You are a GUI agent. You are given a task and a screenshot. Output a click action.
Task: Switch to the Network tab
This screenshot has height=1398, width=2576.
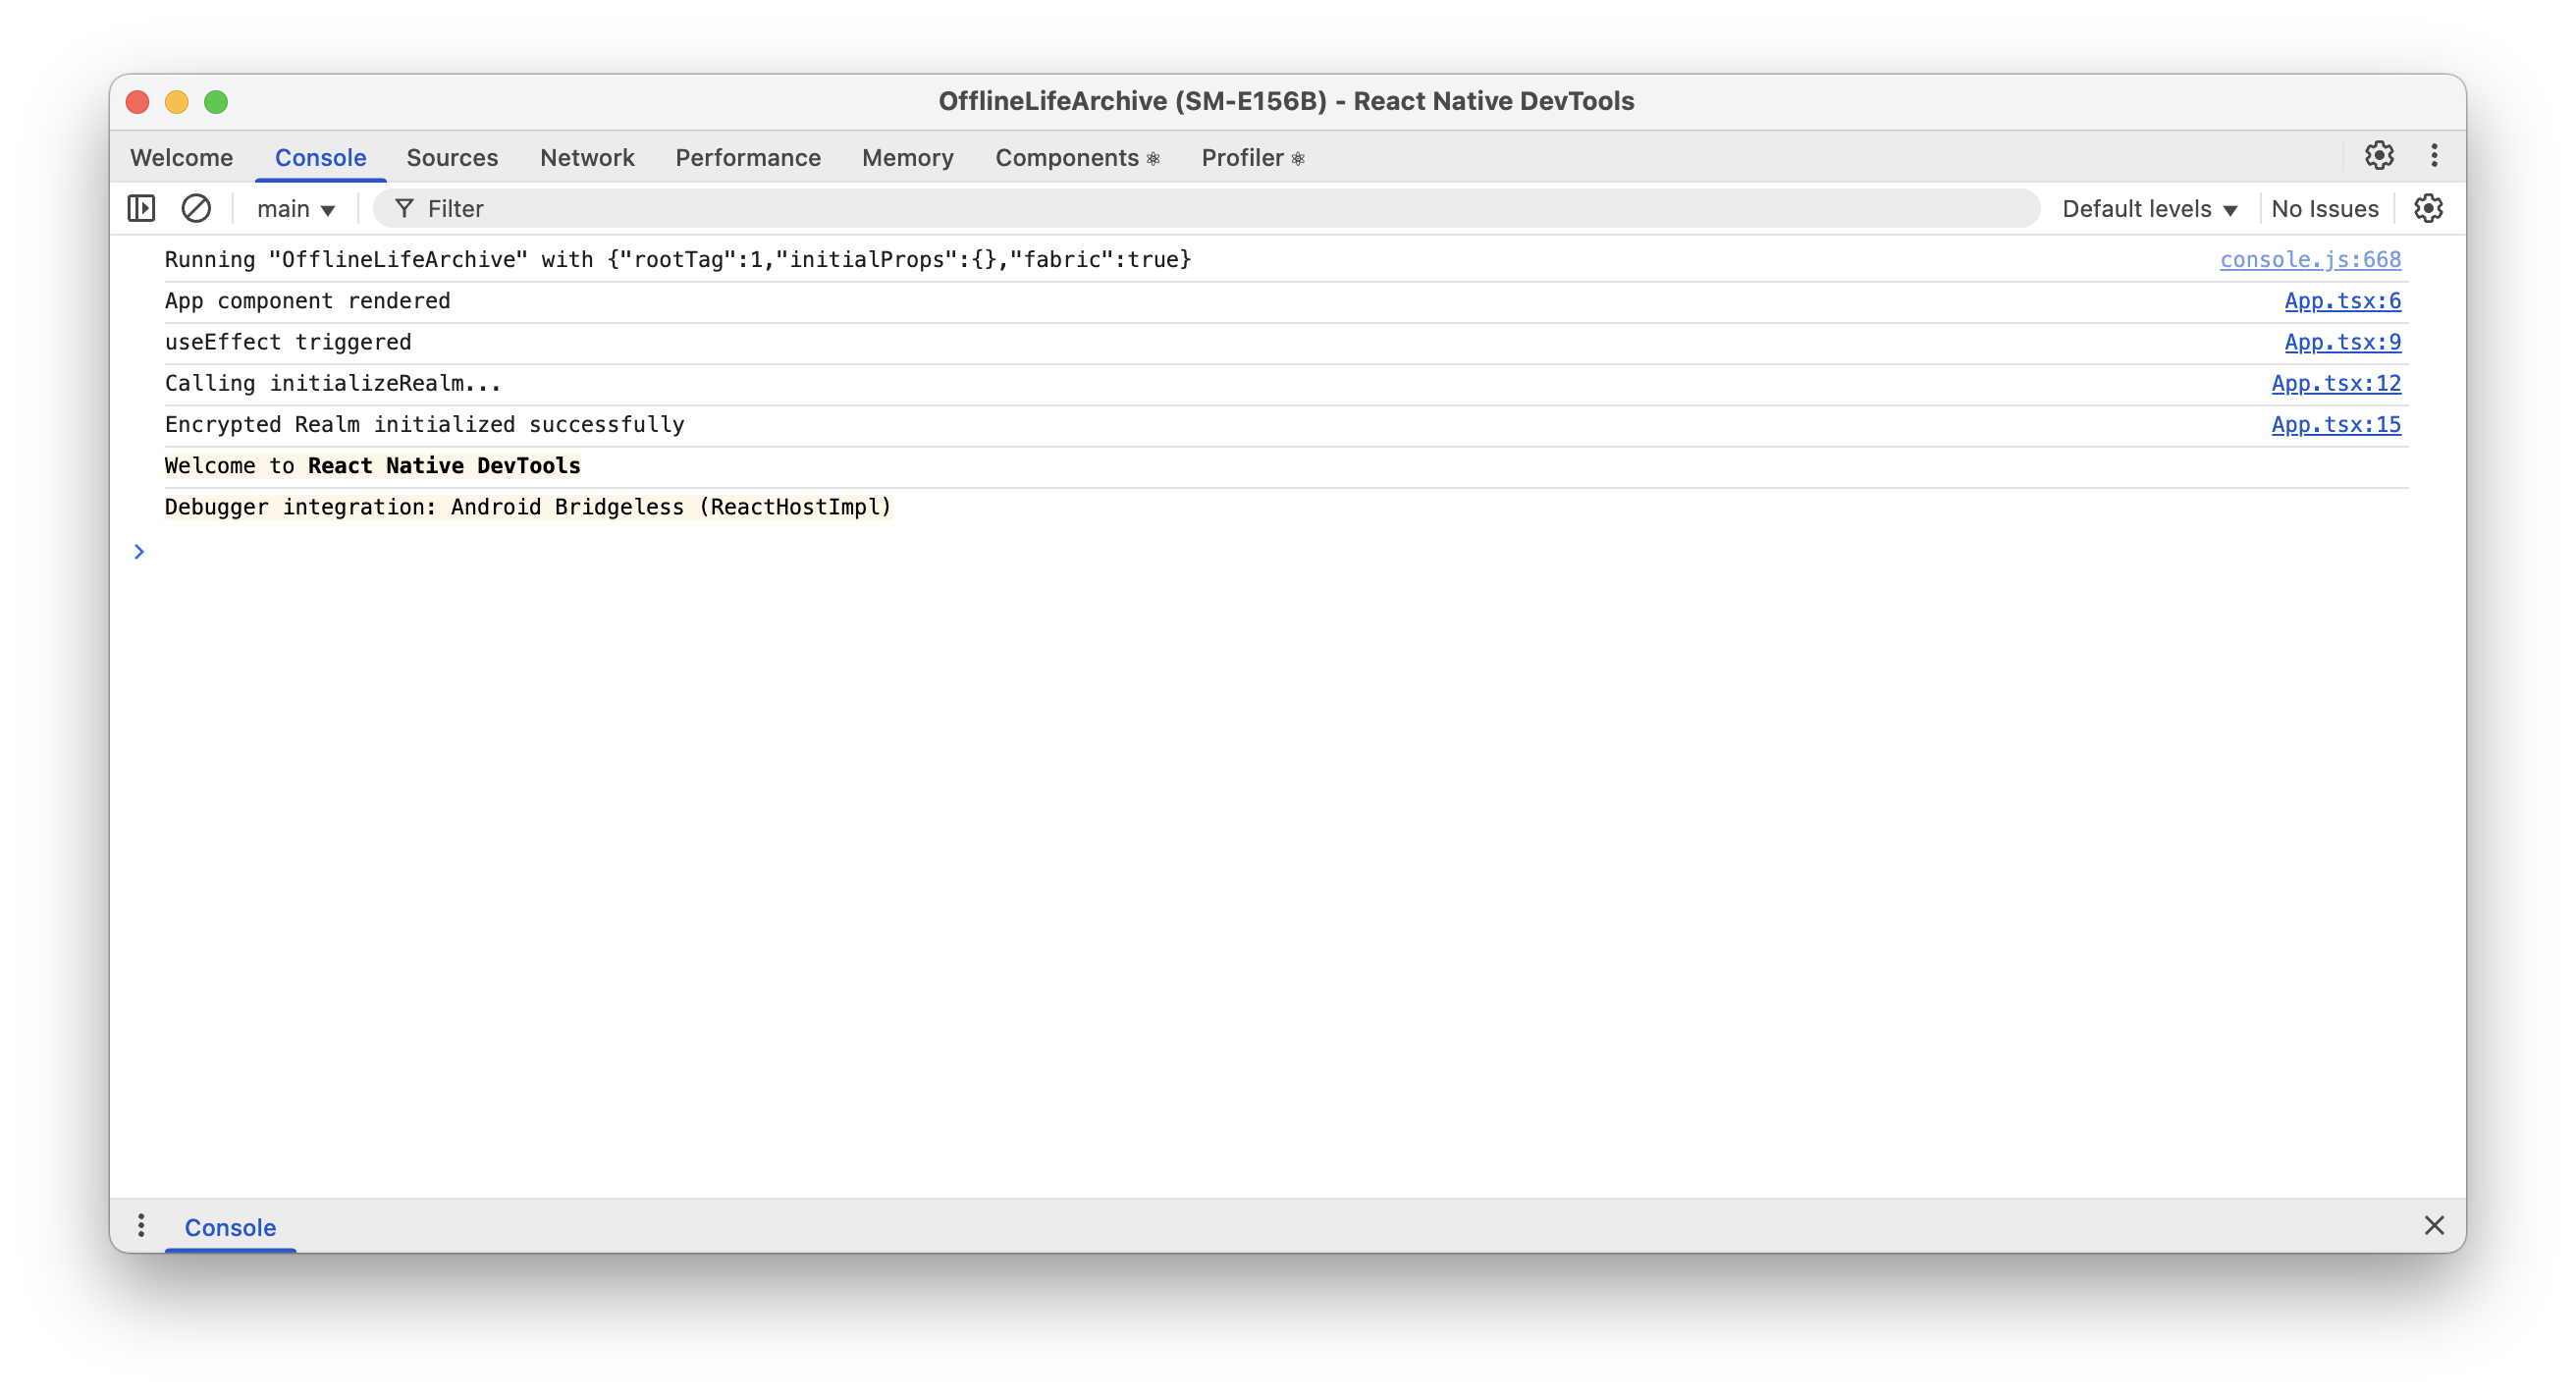click(x=587, y=158)
